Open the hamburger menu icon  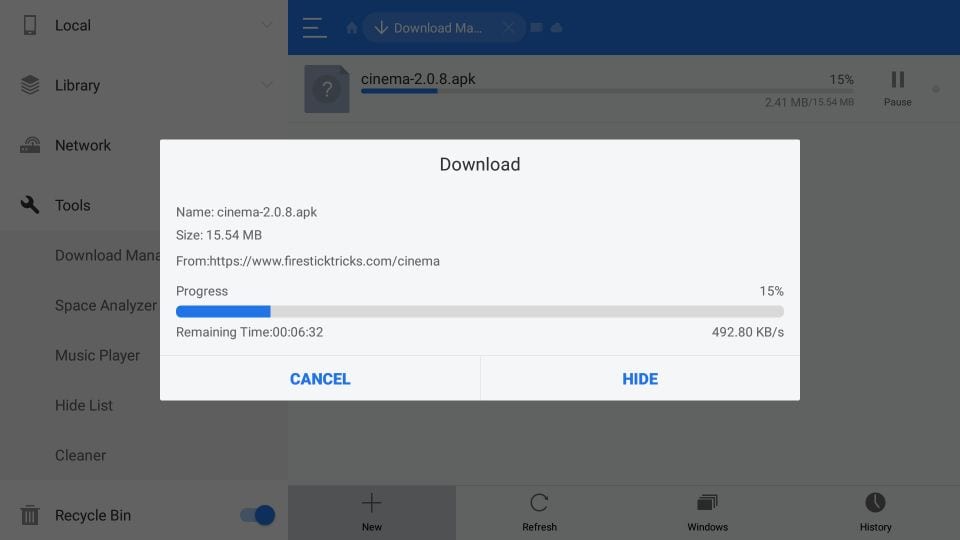pos(314,28)
